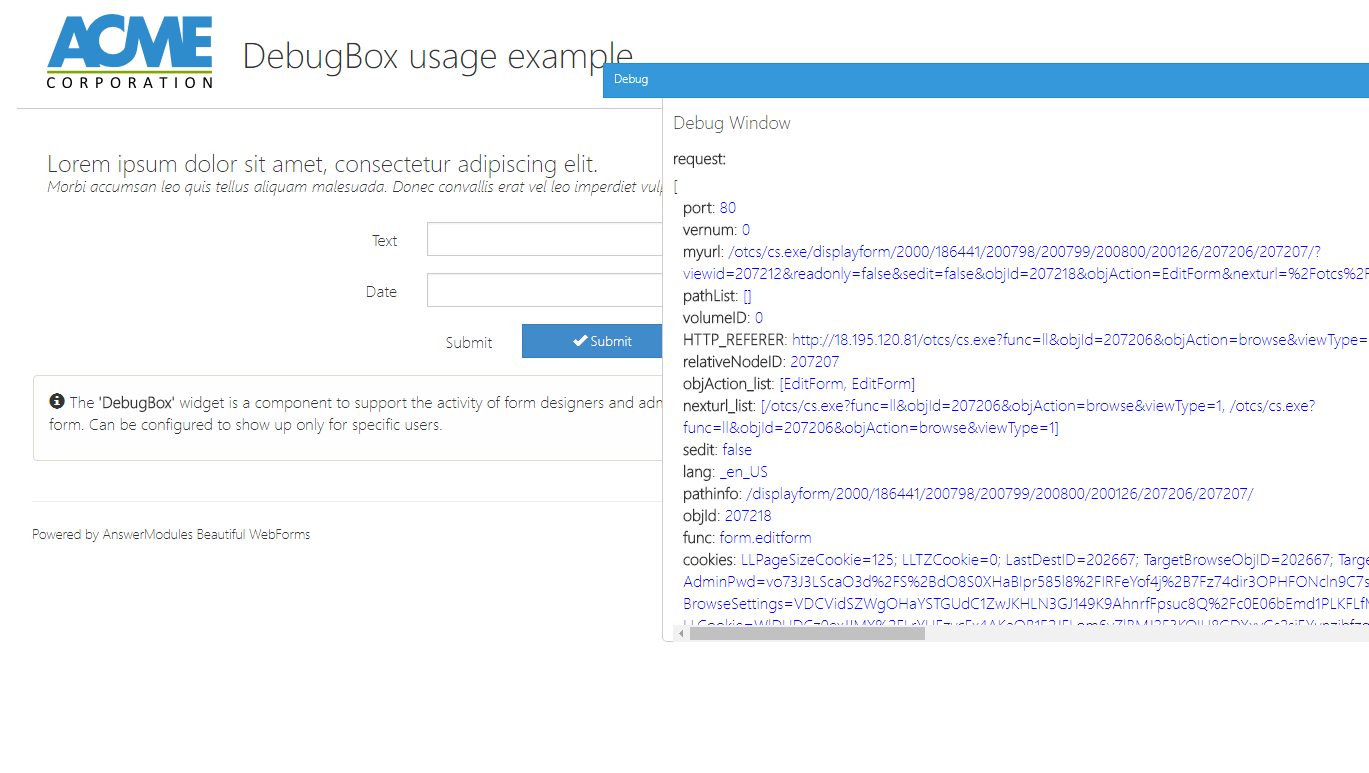Screen dimensions: 1369x773
Task: Click the ACME Corporation logo
Action: [130, 52]
